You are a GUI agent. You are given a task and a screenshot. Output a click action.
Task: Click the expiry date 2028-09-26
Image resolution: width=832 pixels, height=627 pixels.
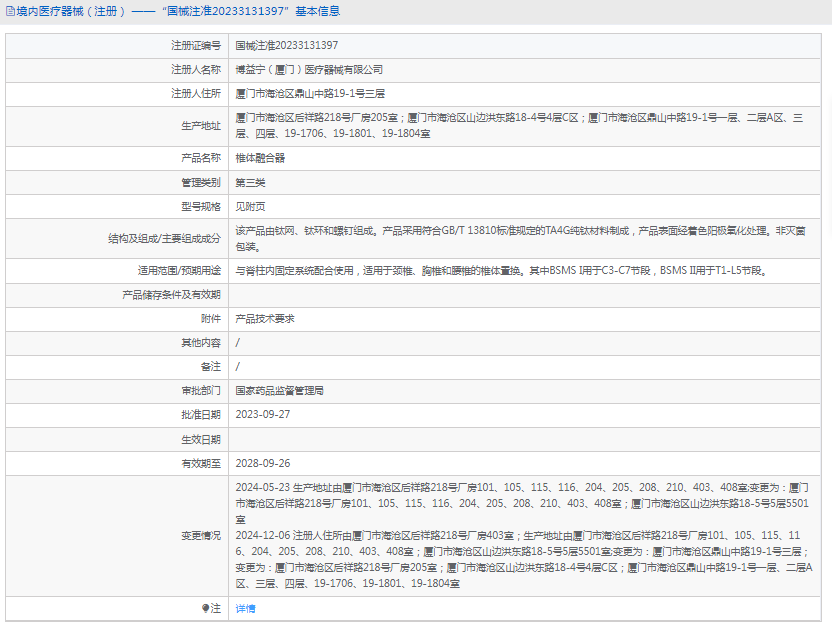pos(263,464)
